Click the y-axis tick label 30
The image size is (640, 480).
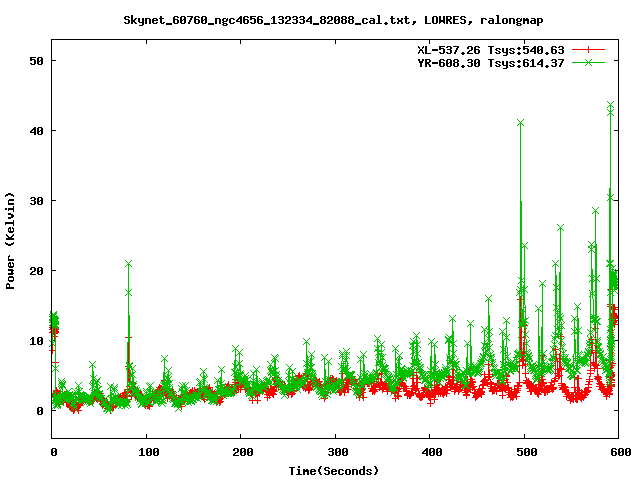click(36, 201)
